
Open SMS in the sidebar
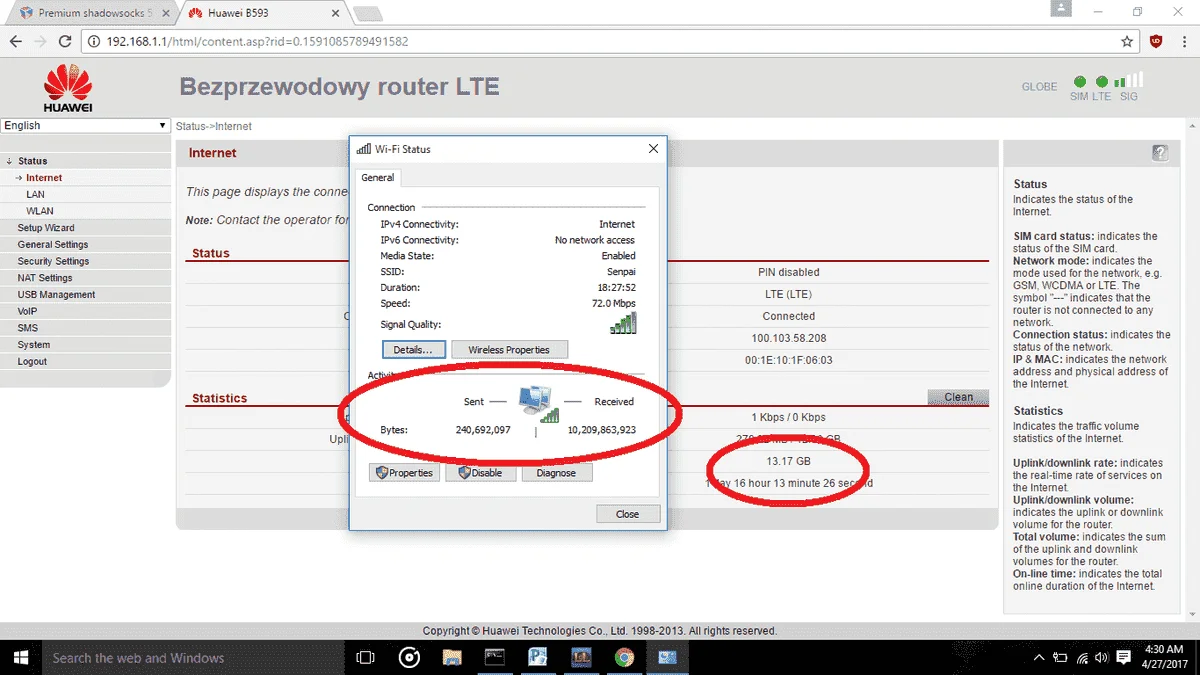27,328
